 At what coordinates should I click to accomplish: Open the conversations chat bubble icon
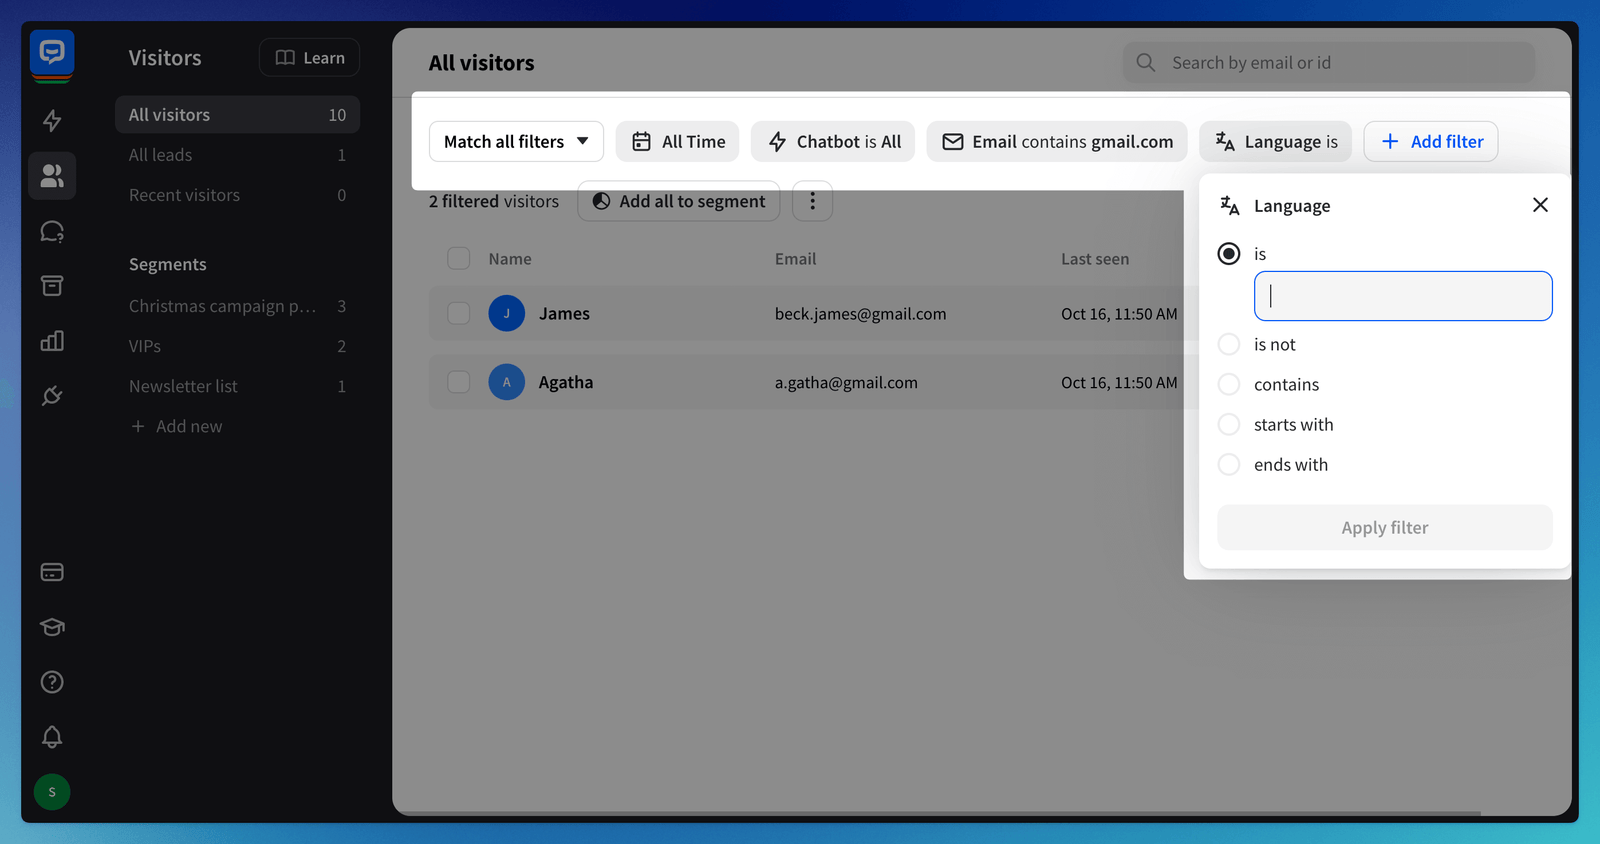52,232
